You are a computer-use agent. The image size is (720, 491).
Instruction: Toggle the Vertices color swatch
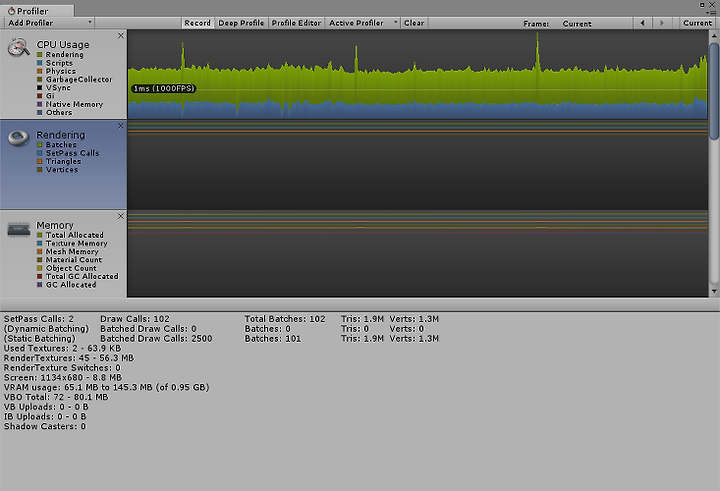pyautogui.click(x=39, y=169)
